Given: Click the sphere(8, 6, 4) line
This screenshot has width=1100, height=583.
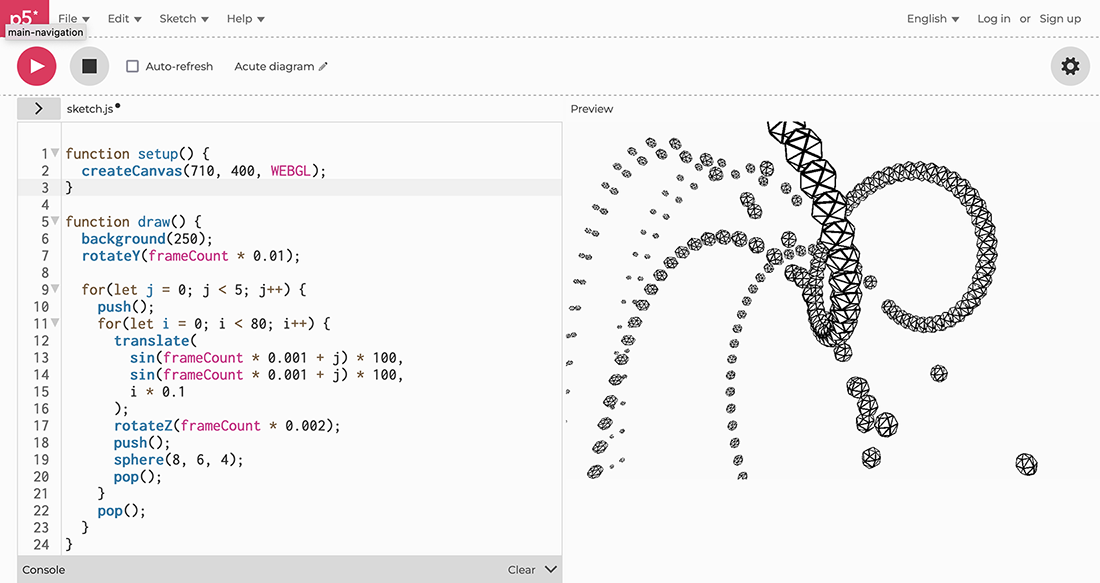Looking at the screenshot, I should pyautogui.click(x=178, y=460).
